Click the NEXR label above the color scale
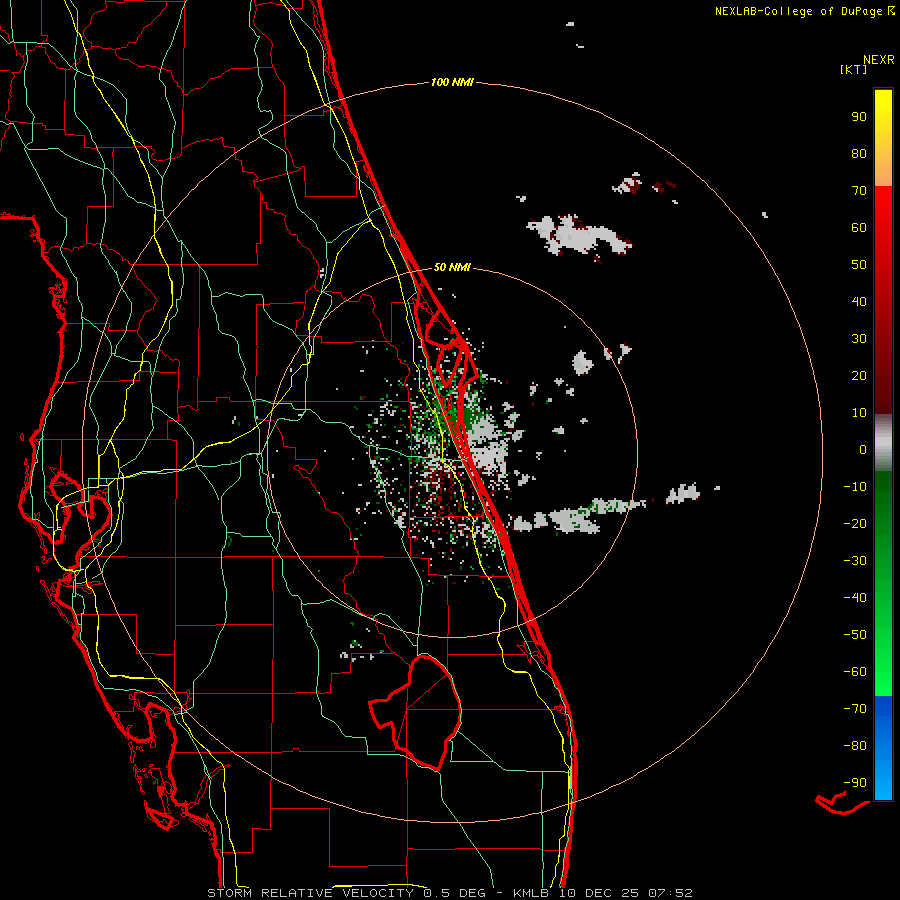 click(x=879, y=60)
